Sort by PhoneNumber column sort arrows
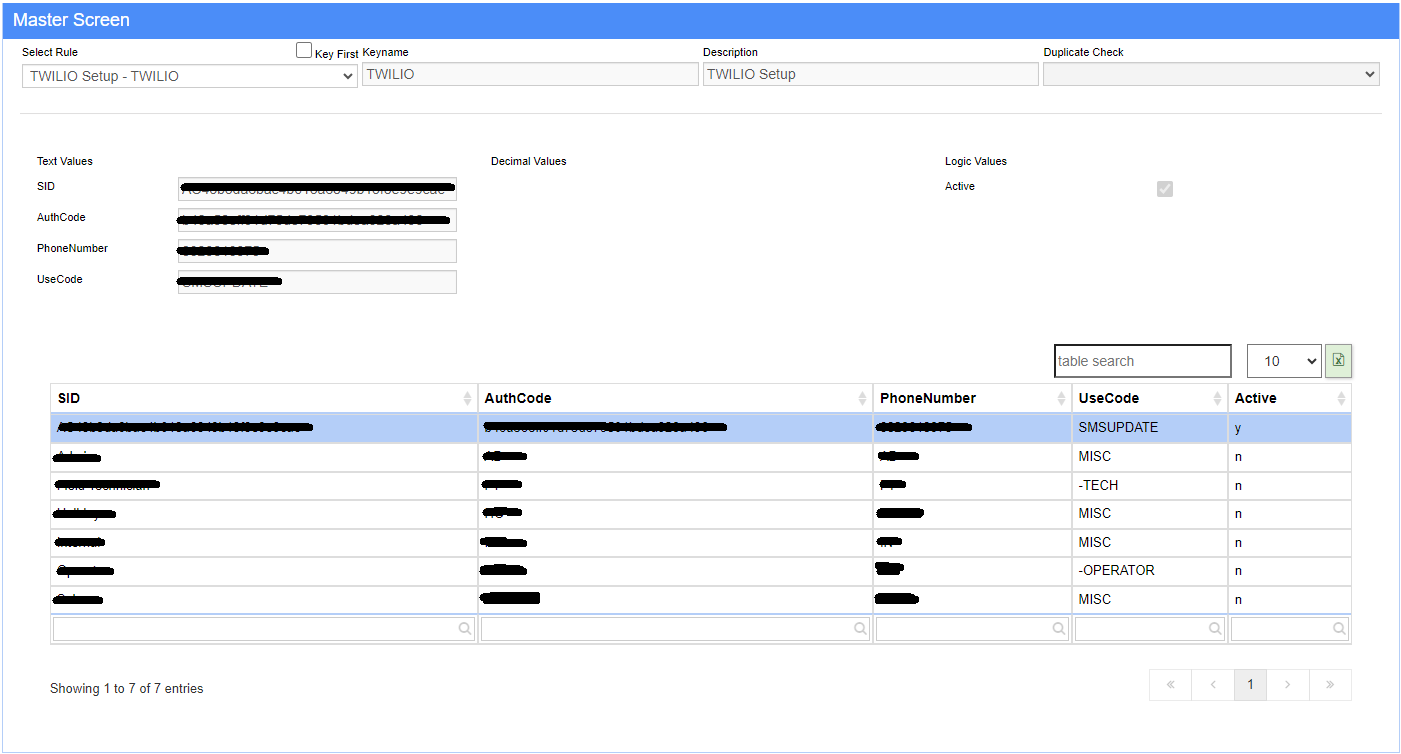Screen dimensions: 1401x754 coord(1061,399)
